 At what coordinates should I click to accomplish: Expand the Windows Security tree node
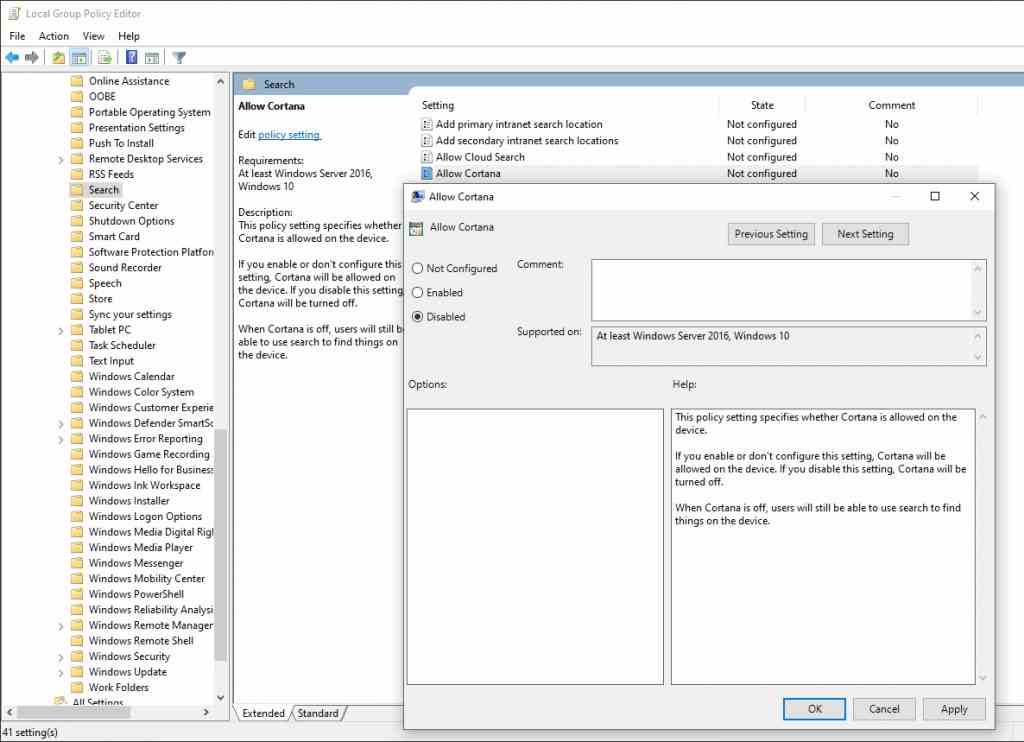(61, 658)
